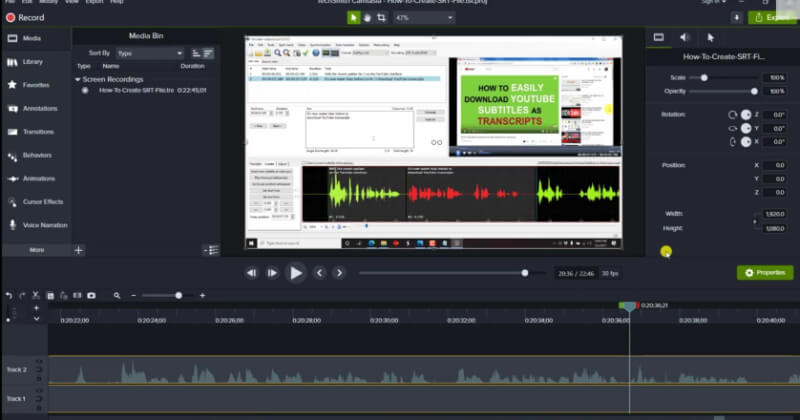800x420 pixels.
Task: Click the playback scrubber handle
Action: click(x=524, y=273)
